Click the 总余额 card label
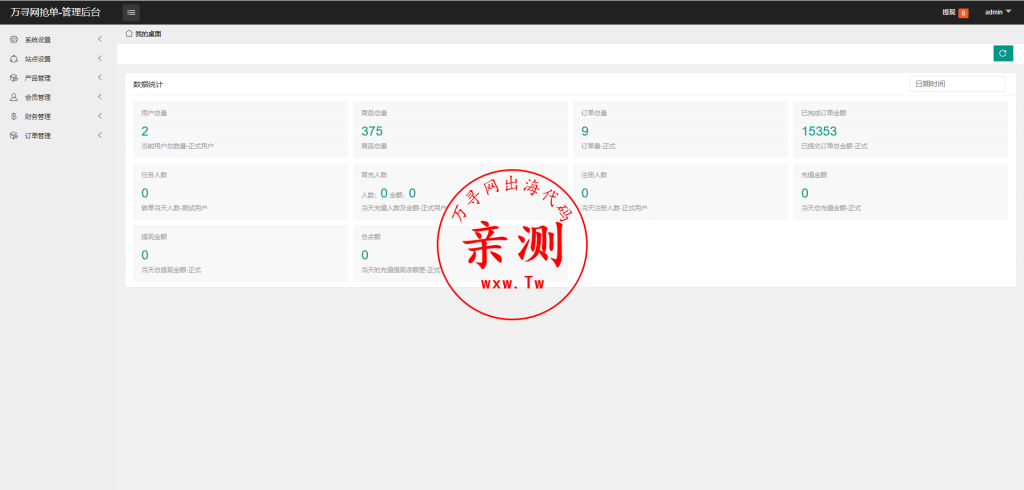The width and height of the screenshot is (1024, 490). pyautogui.click(x=371, y=237)
